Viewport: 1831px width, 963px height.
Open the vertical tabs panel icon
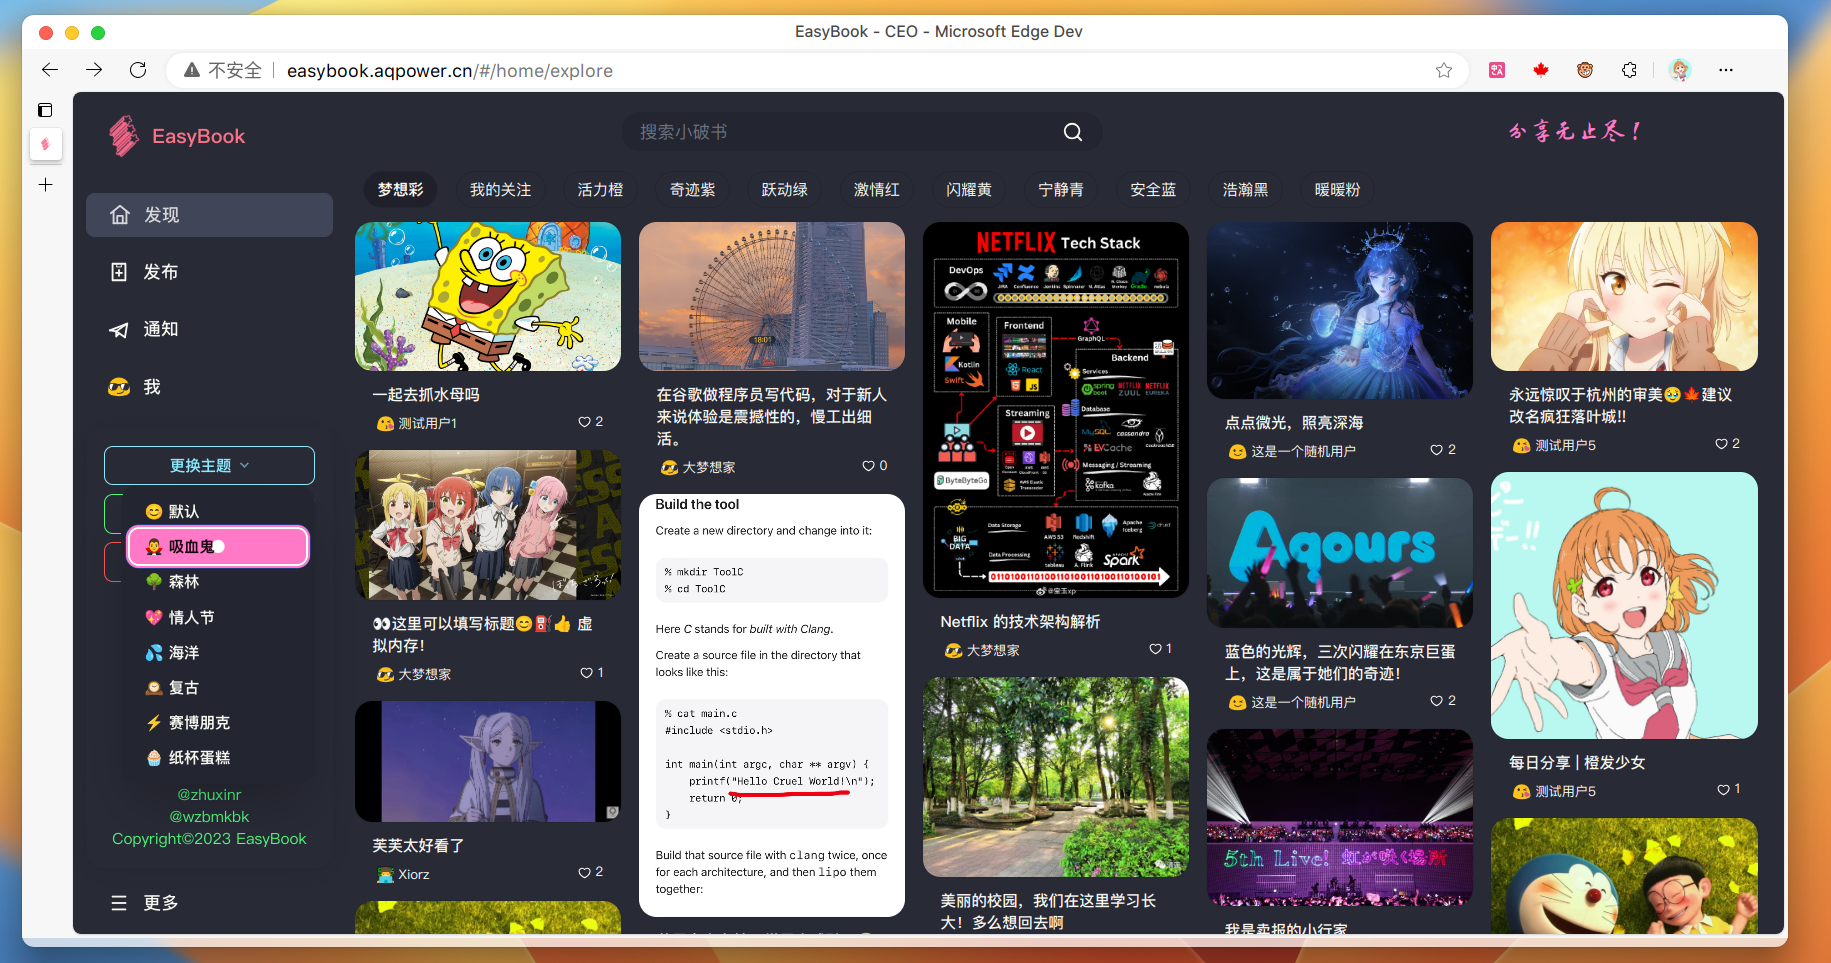[45, 110]
